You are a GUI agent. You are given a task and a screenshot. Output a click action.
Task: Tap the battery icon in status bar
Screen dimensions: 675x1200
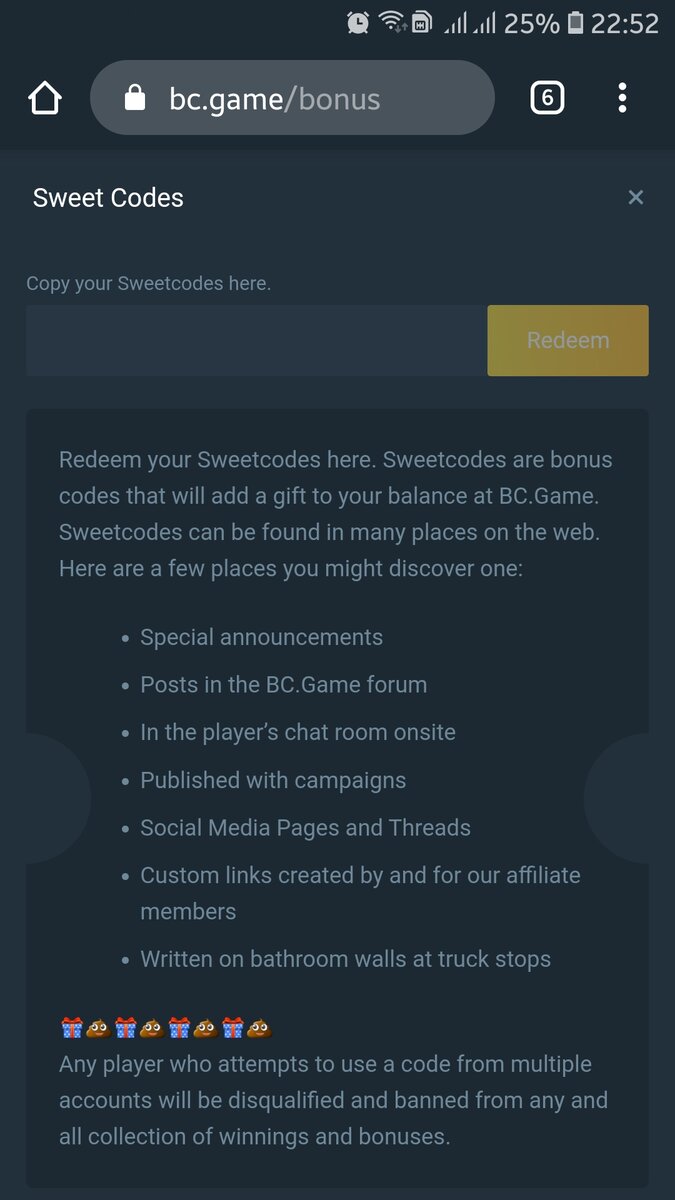pos(575,22)
